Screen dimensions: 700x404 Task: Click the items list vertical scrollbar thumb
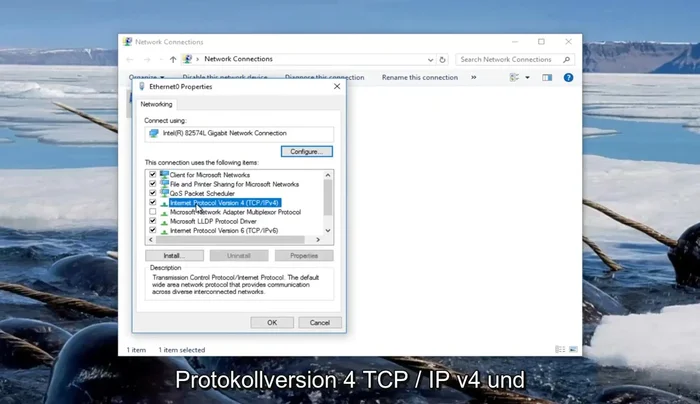coord(328,198)
